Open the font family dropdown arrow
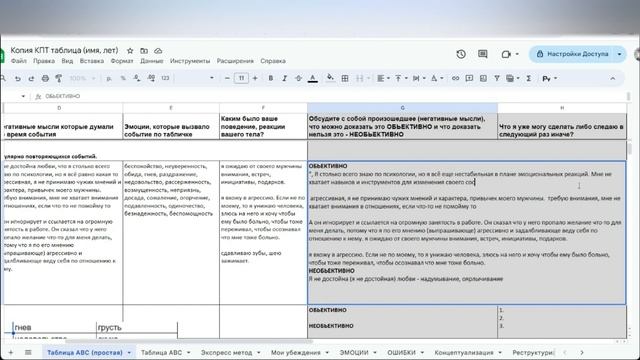The width and height of the screenshot is (640, 360). pos(211,78)
